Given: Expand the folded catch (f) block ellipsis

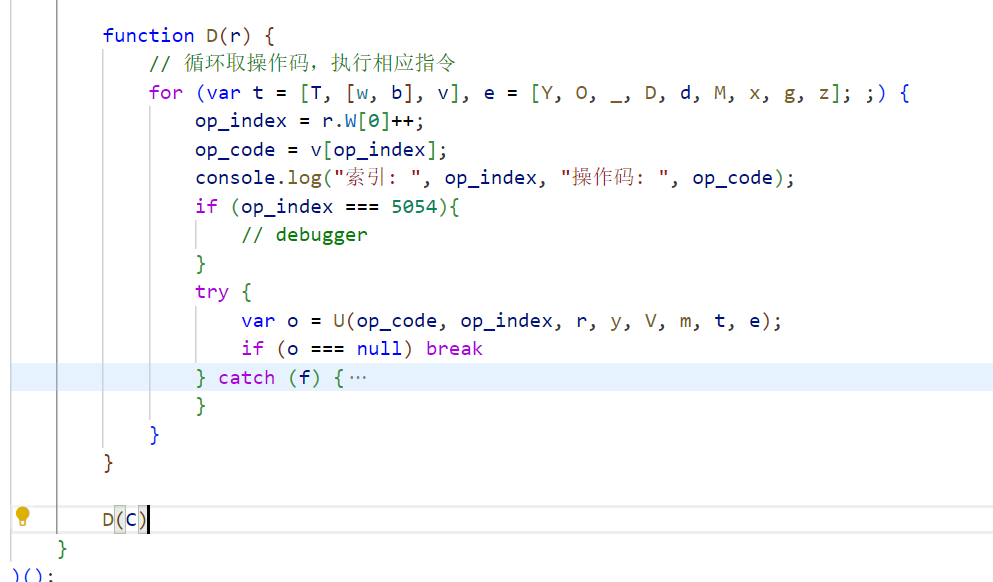Looking at the screenshot, I should (358, 378).
